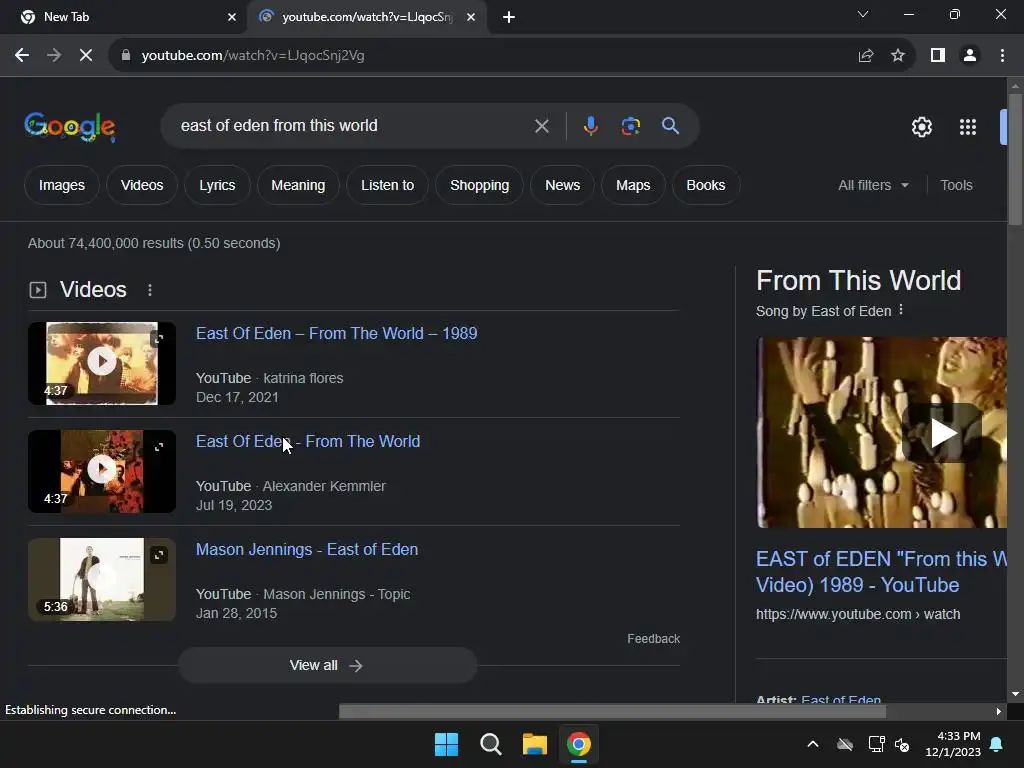The height and width of the screenshot is (768, 1024).
Task: Open a new browser tab
Action: pos(509,17)
